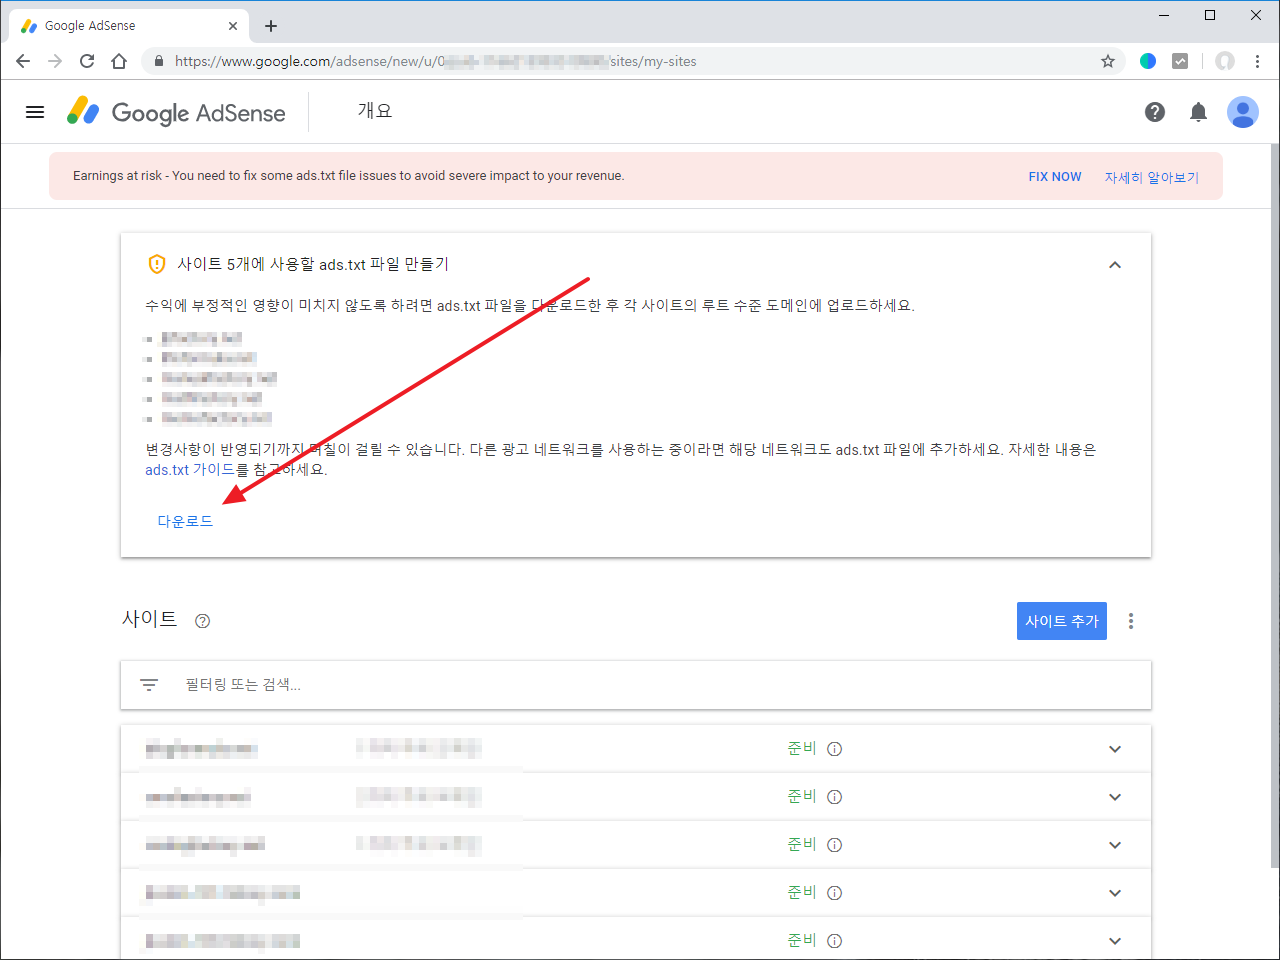Image resolution: width=1280 pixels, height=960 pixels.
Task: Click the help icon next to 사이트 heading
Action: 202,621
